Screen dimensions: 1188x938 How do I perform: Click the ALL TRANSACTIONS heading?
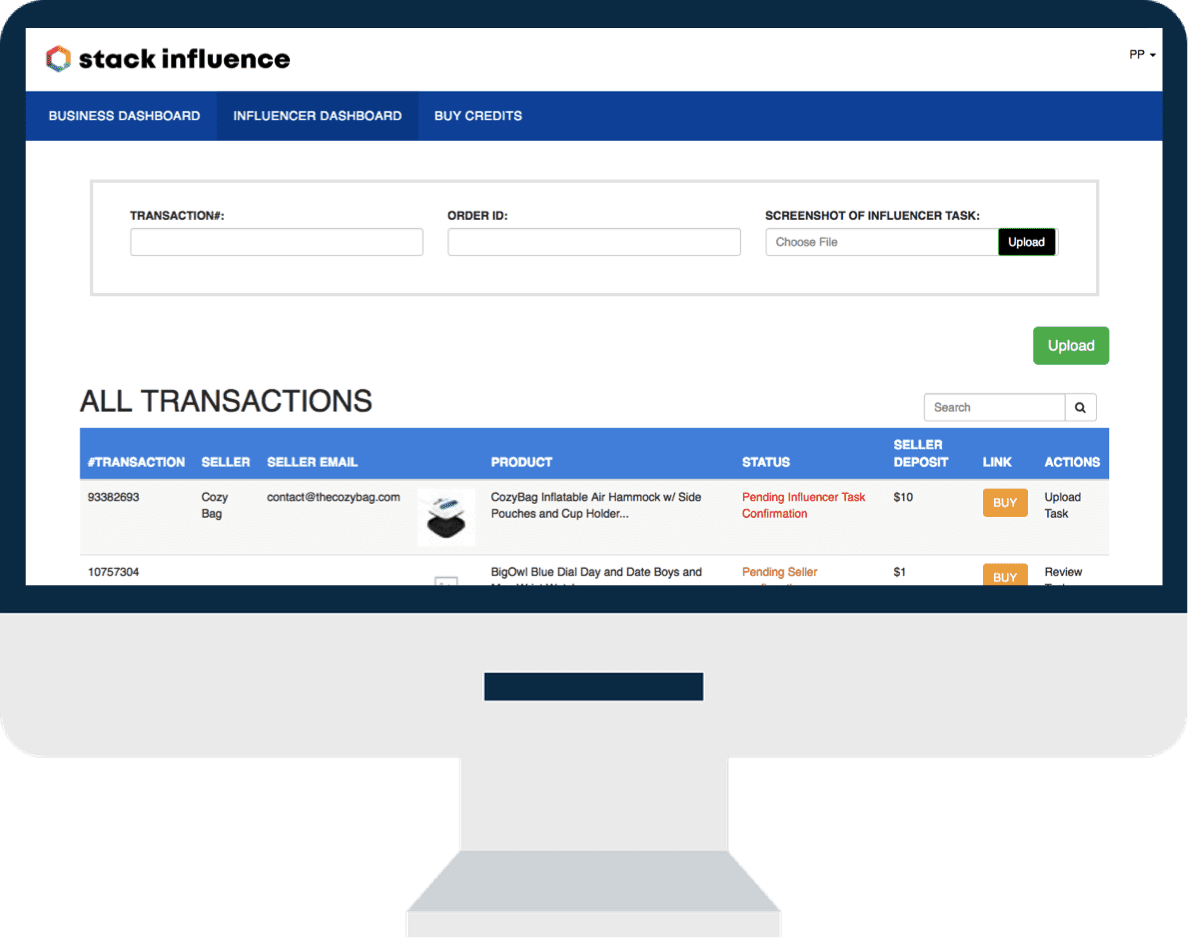click(226, 401)
